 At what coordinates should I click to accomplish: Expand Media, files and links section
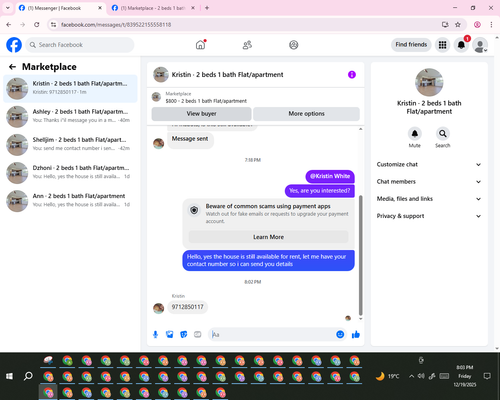[x=429, y=199]
